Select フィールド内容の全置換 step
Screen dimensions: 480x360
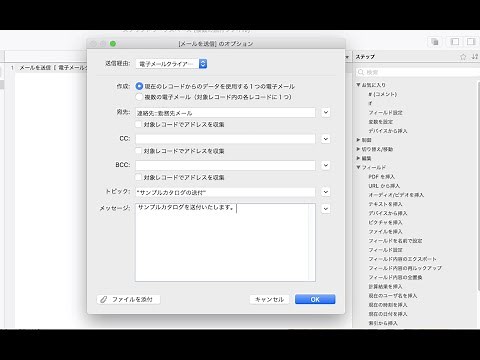395,277
